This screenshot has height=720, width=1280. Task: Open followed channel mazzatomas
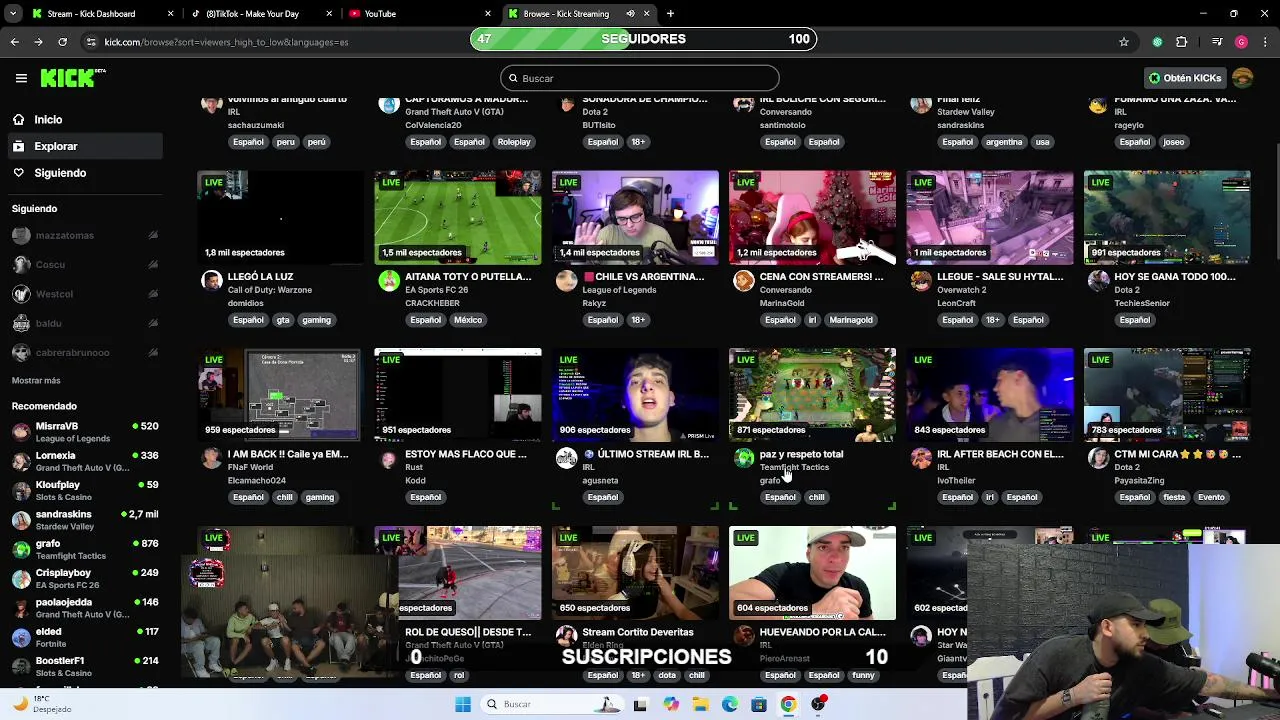(85, 235)
